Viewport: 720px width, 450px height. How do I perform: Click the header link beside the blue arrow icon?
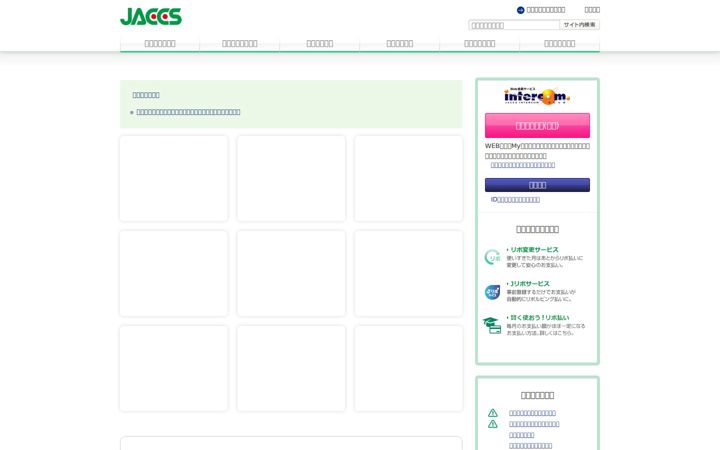(546, 10)
